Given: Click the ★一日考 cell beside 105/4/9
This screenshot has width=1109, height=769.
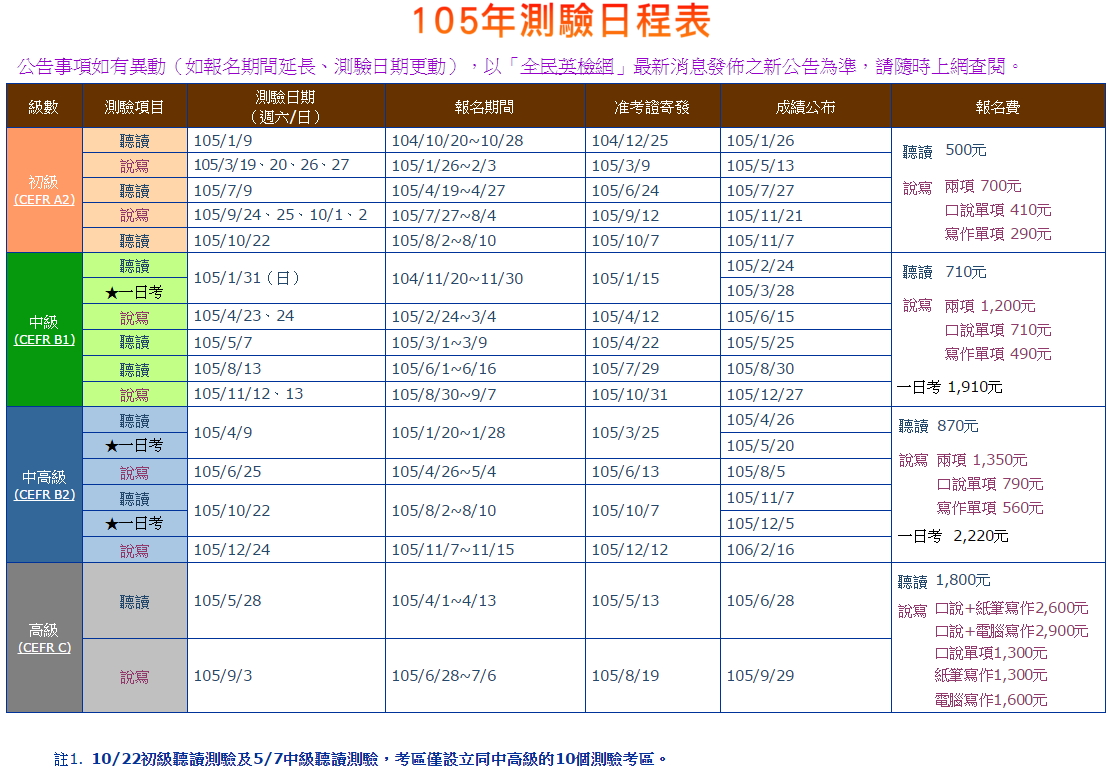Looking at the screenshot, I should point(134,446).
